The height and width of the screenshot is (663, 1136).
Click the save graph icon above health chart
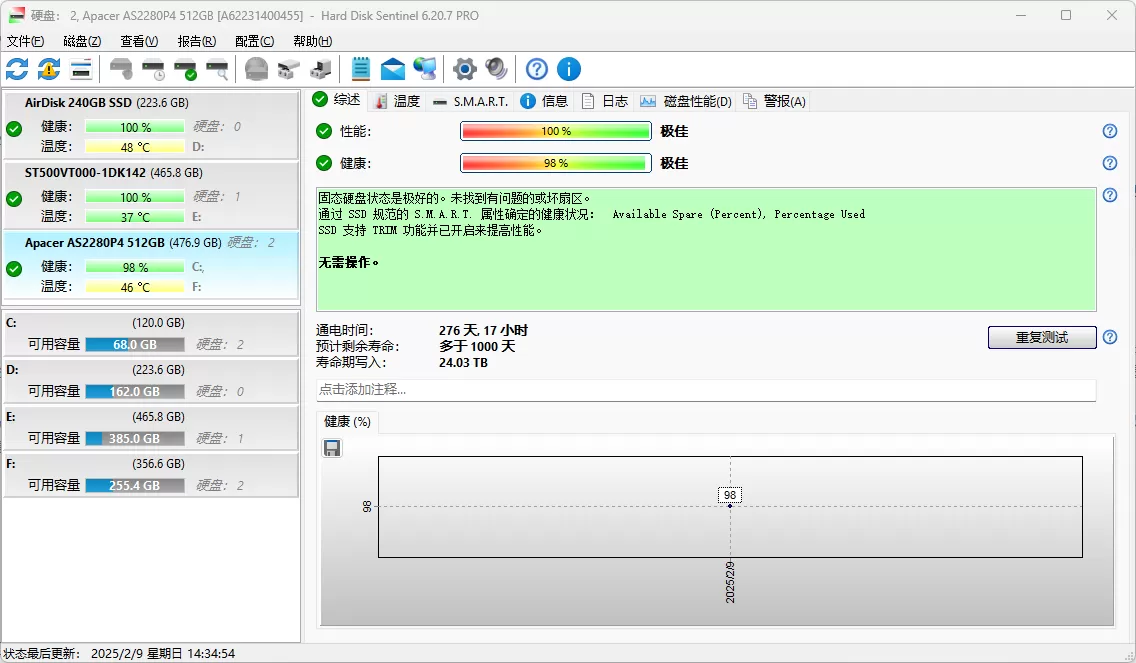coord(332,448)
